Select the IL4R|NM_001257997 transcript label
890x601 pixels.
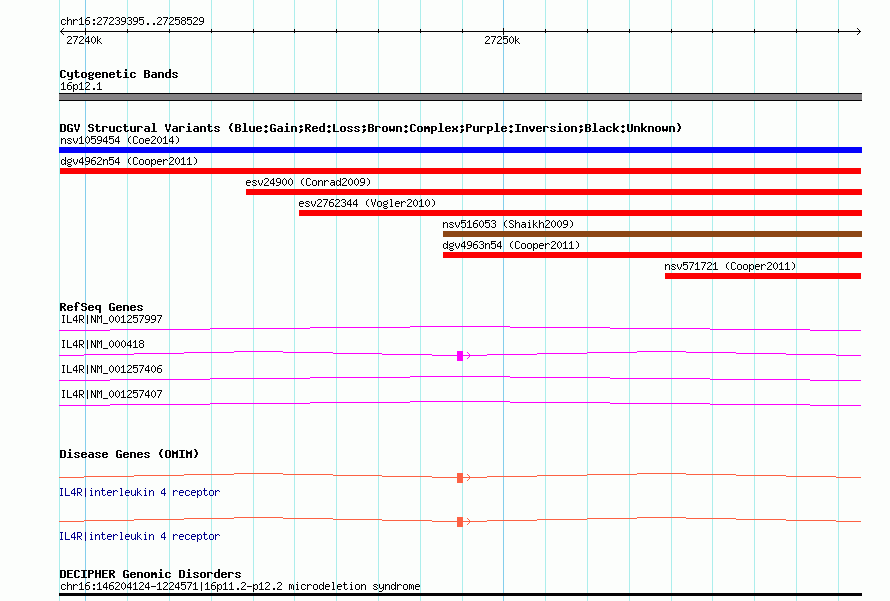tap(111, 319)
